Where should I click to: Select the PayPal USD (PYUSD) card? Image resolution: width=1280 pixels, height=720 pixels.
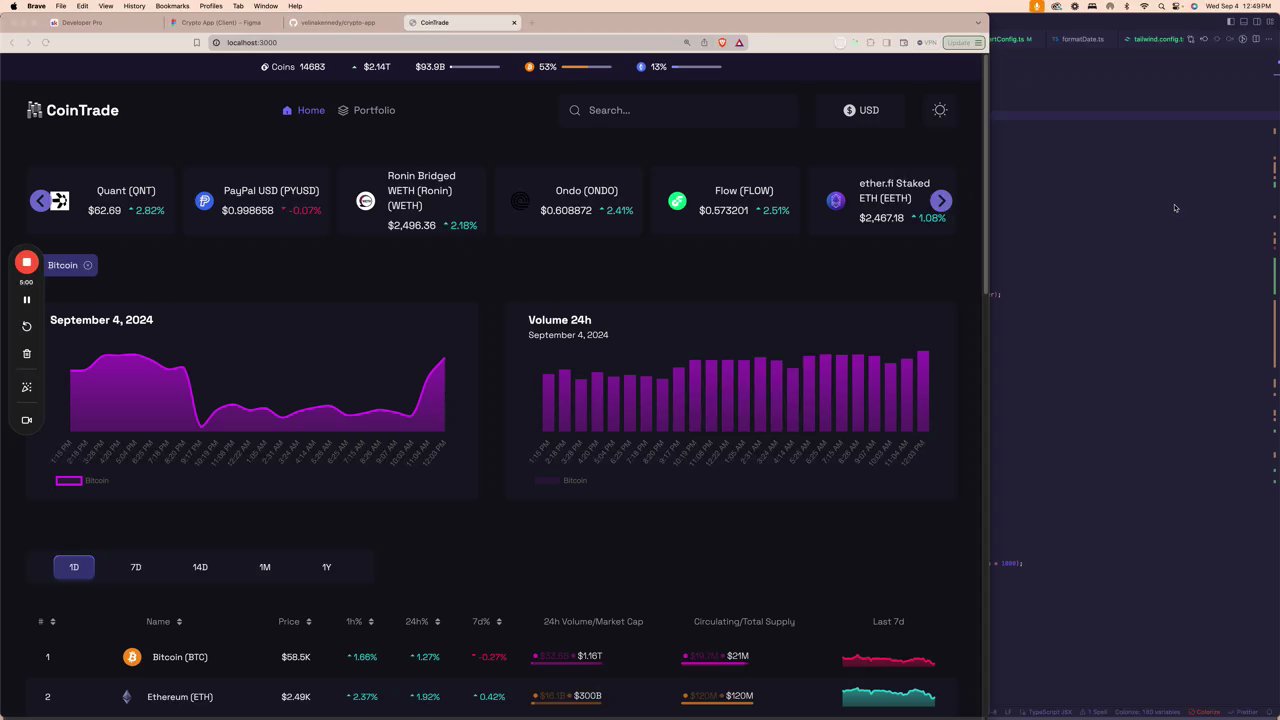pyautogui.click(x=258, y=201)
